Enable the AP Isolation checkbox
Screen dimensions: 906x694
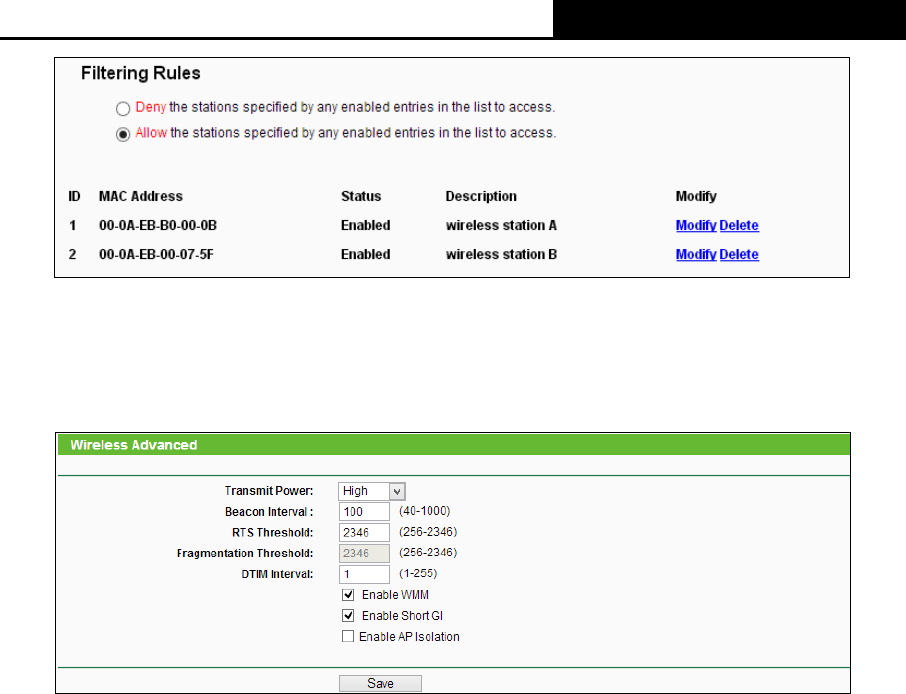coord(348,637)
